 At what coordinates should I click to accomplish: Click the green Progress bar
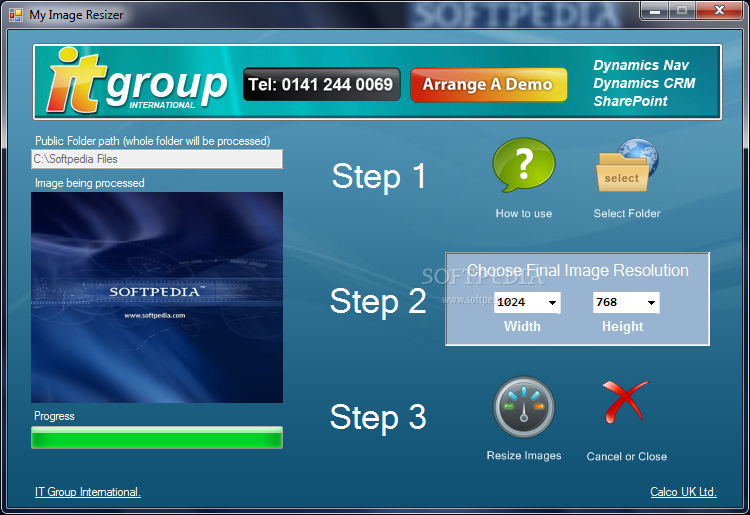[x=157, y=438]
